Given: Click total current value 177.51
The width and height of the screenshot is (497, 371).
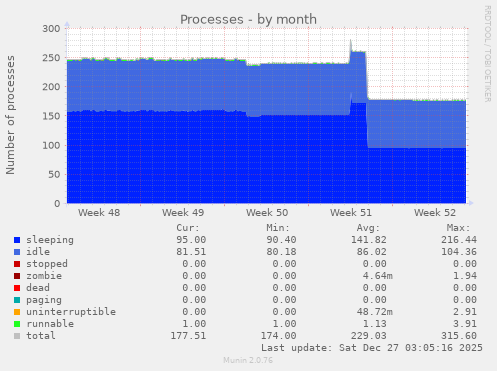Looking at the screenshot, I should (x=188, y=336).
